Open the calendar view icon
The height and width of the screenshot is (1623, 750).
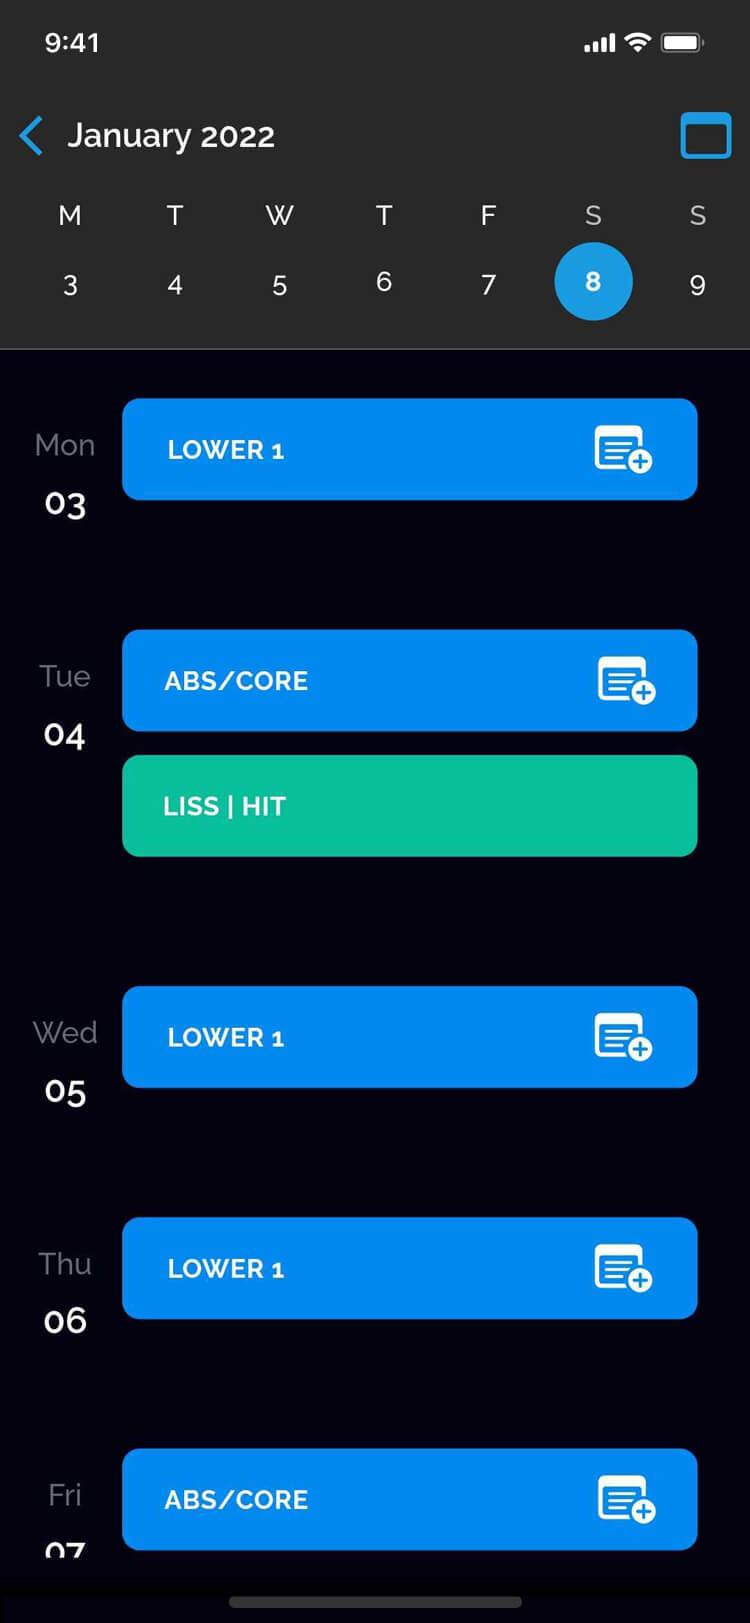pos(705,136)
